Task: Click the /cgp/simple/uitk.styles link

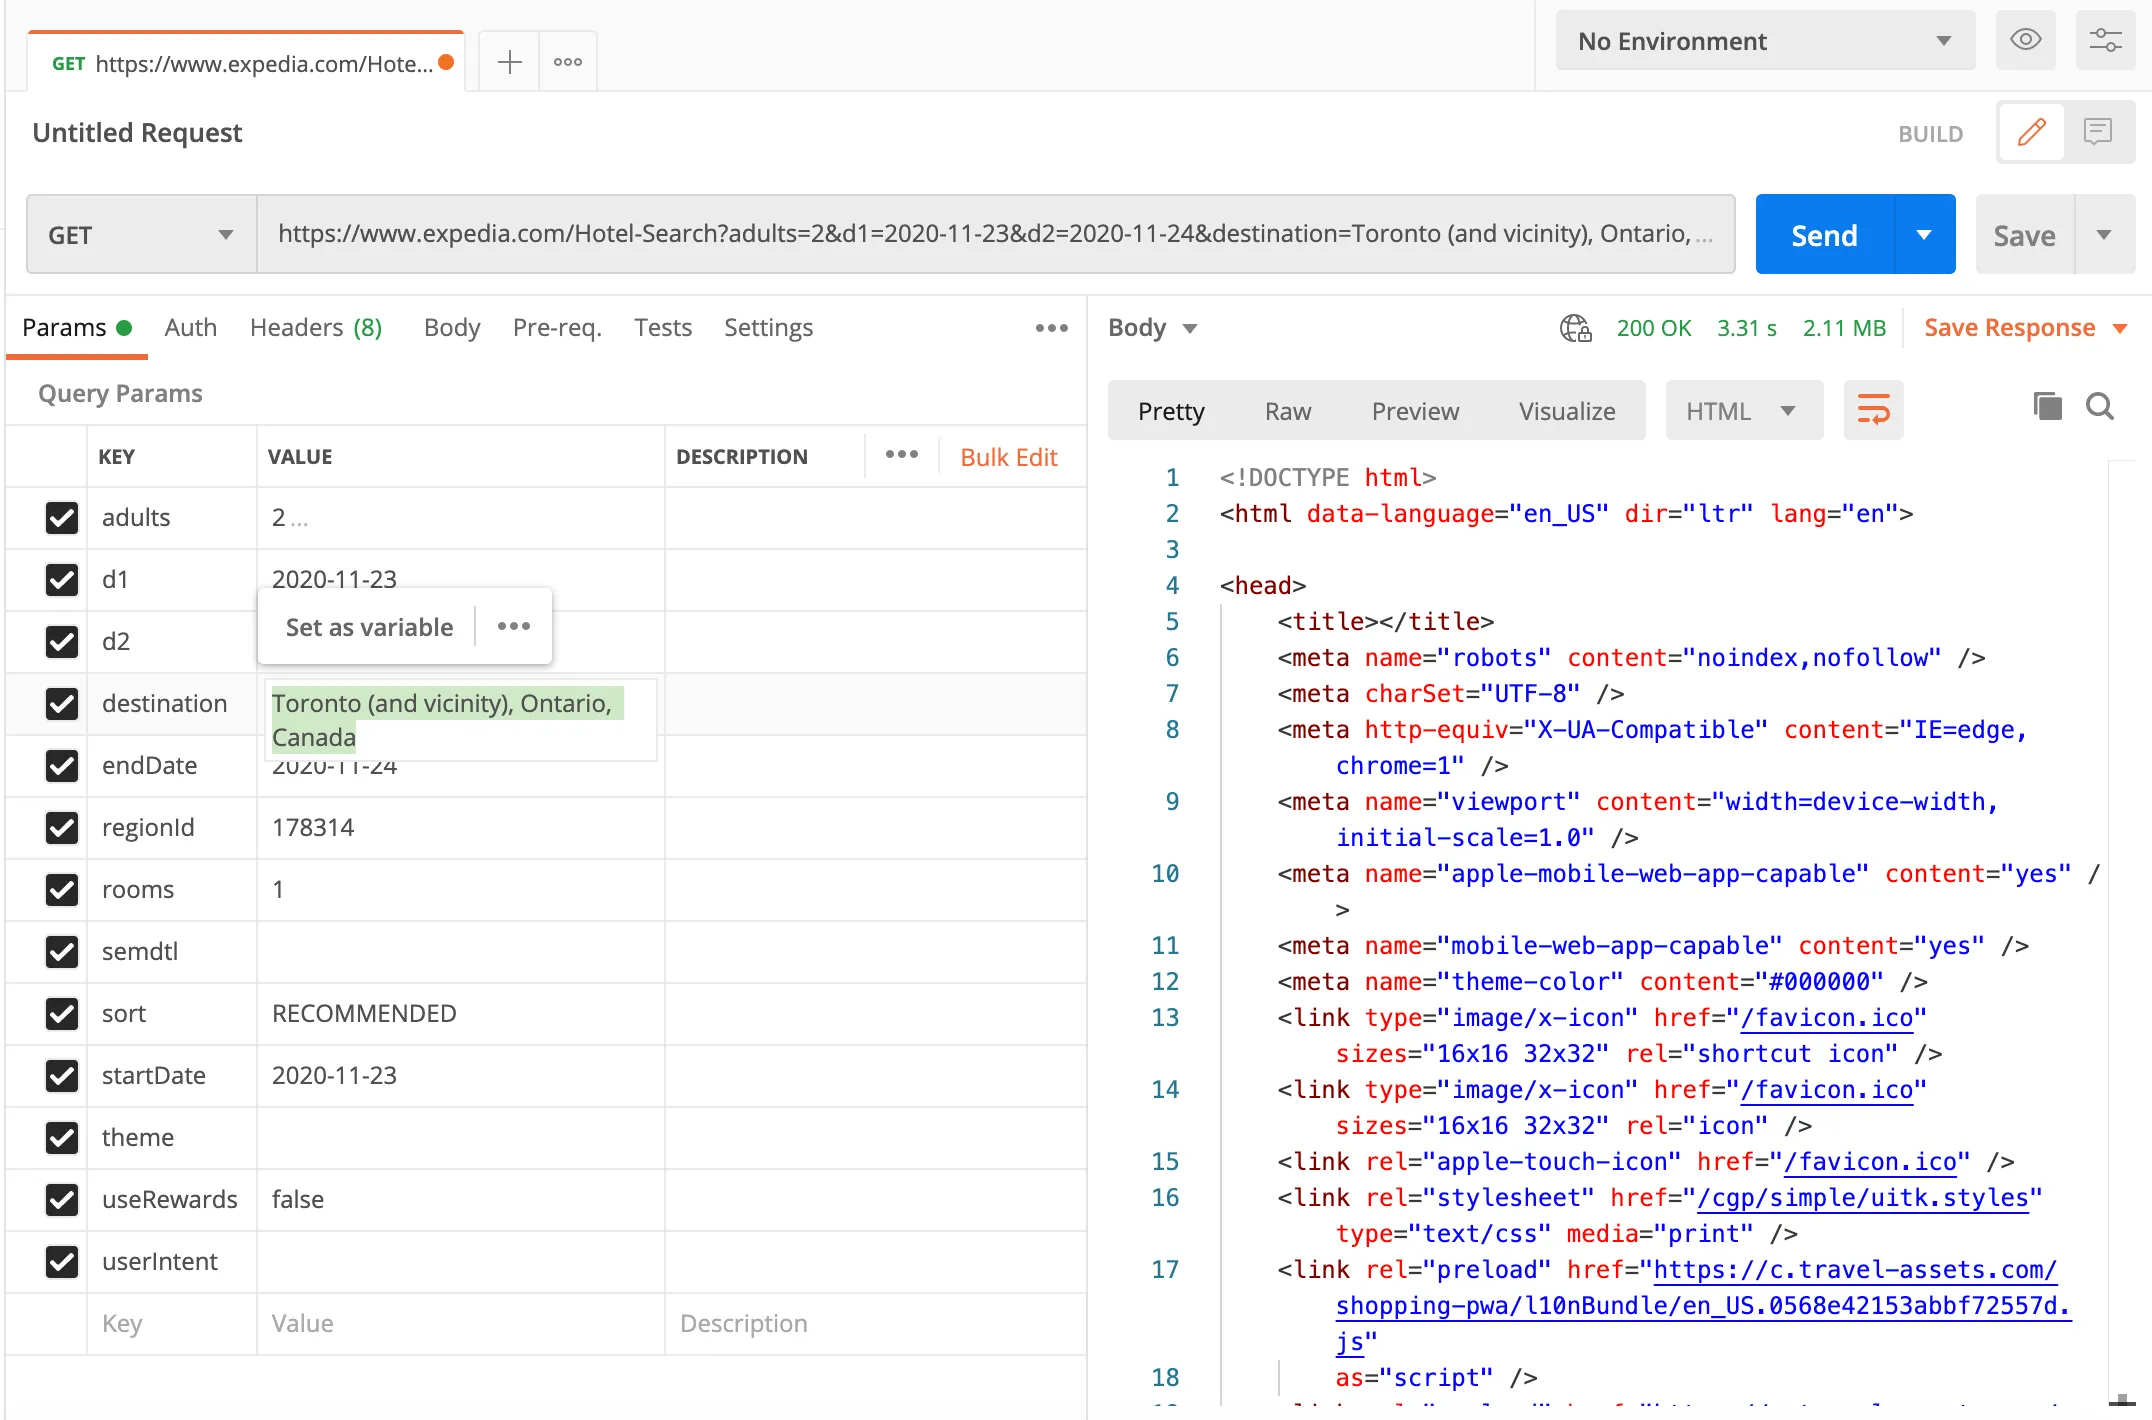Action: pyautogui.click(x=1863, y=1197)
